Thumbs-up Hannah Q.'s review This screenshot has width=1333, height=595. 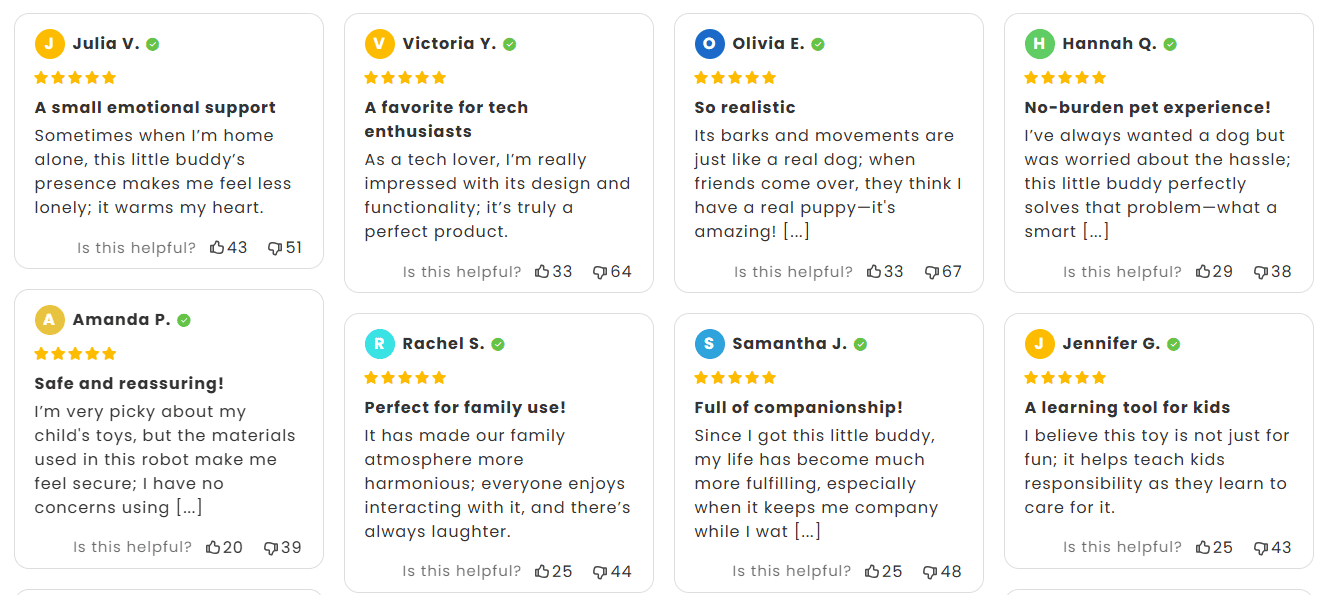1203,272
